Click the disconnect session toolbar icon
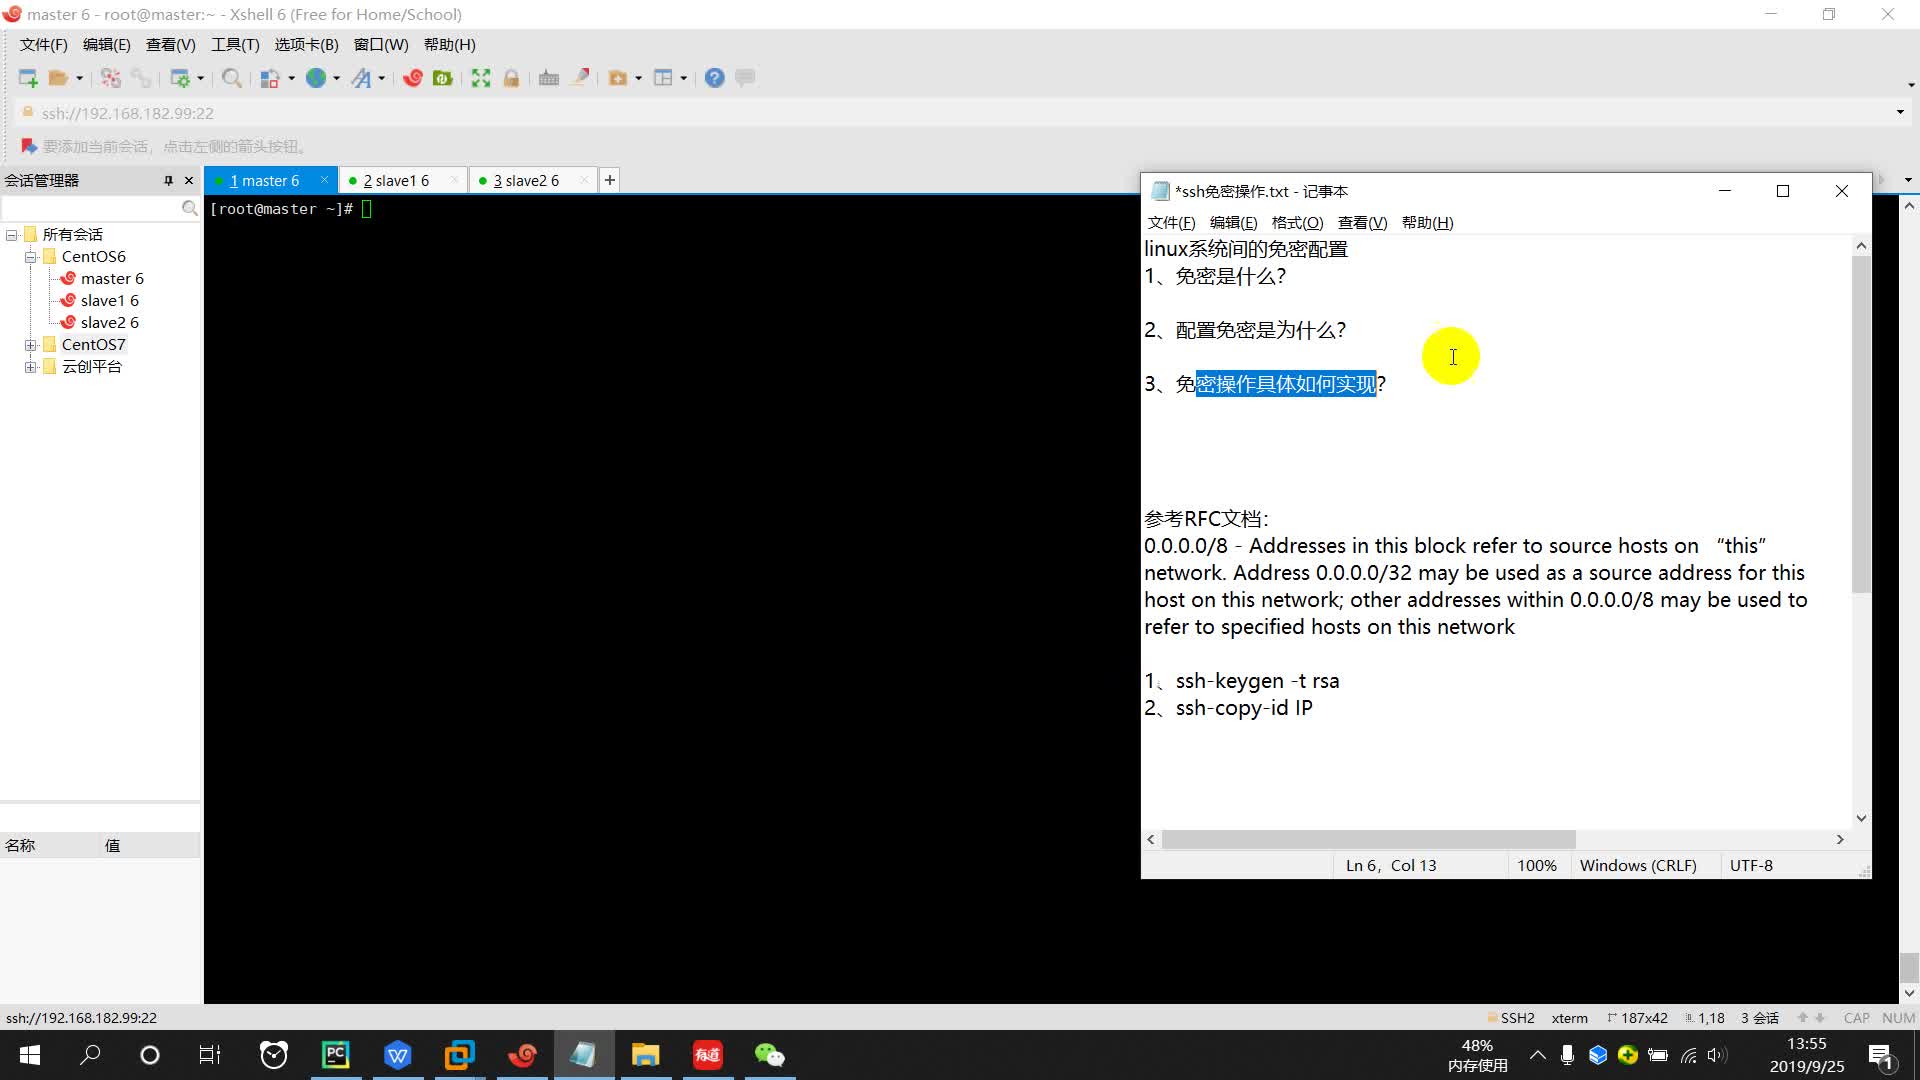The width and height of the screenshot is (1920, 1080). coord(111,78)
